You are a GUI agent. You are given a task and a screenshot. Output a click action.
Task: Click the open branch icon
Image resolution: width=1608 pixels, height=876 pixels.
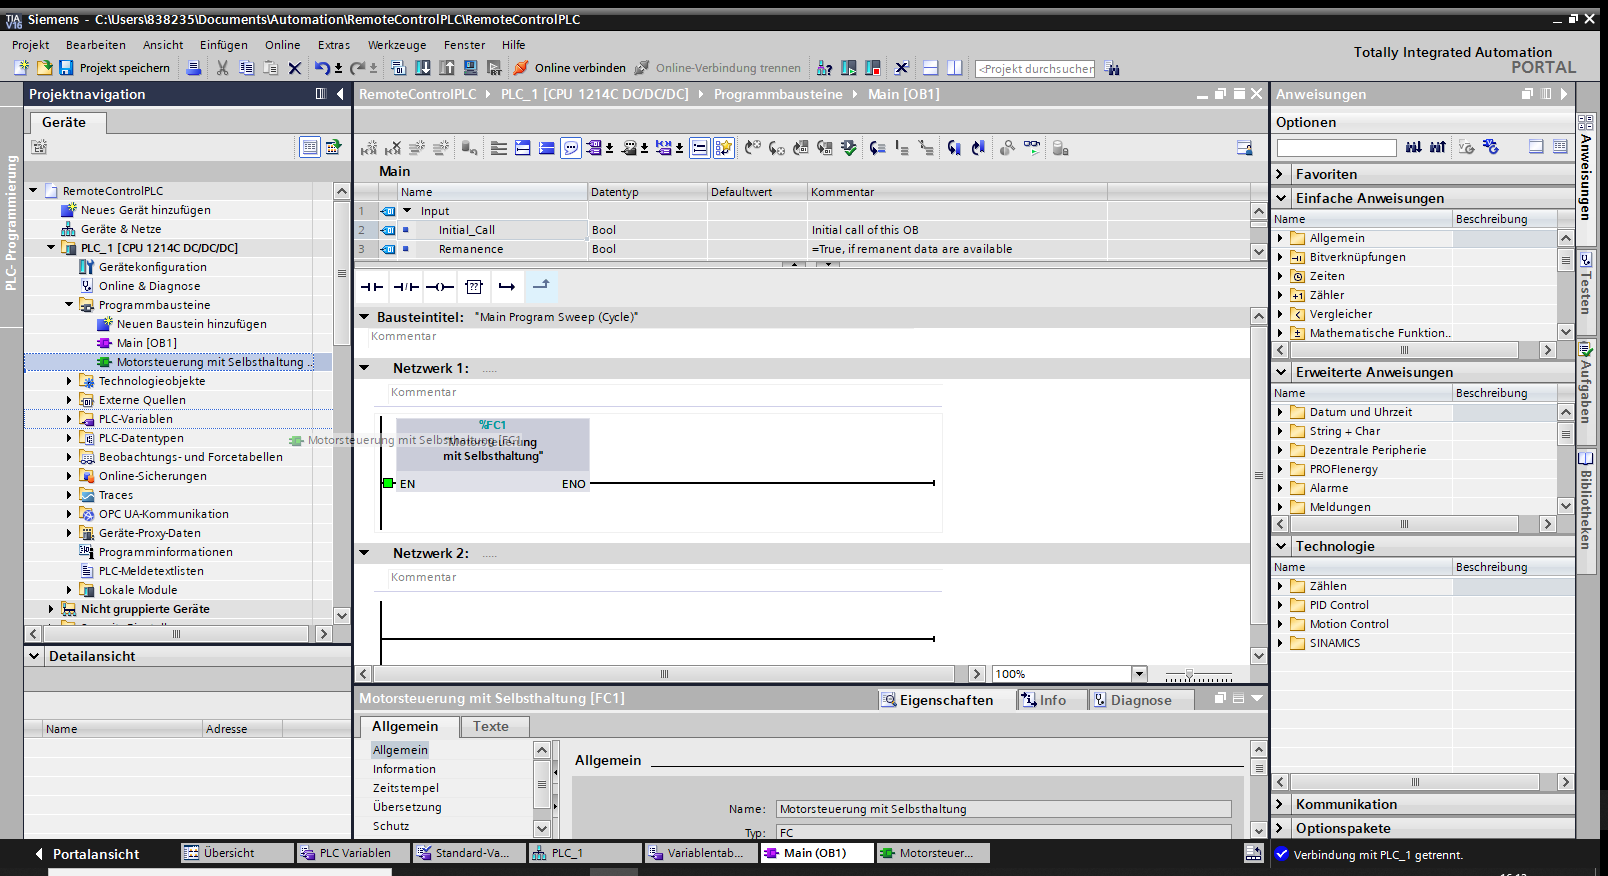[507, 287]
